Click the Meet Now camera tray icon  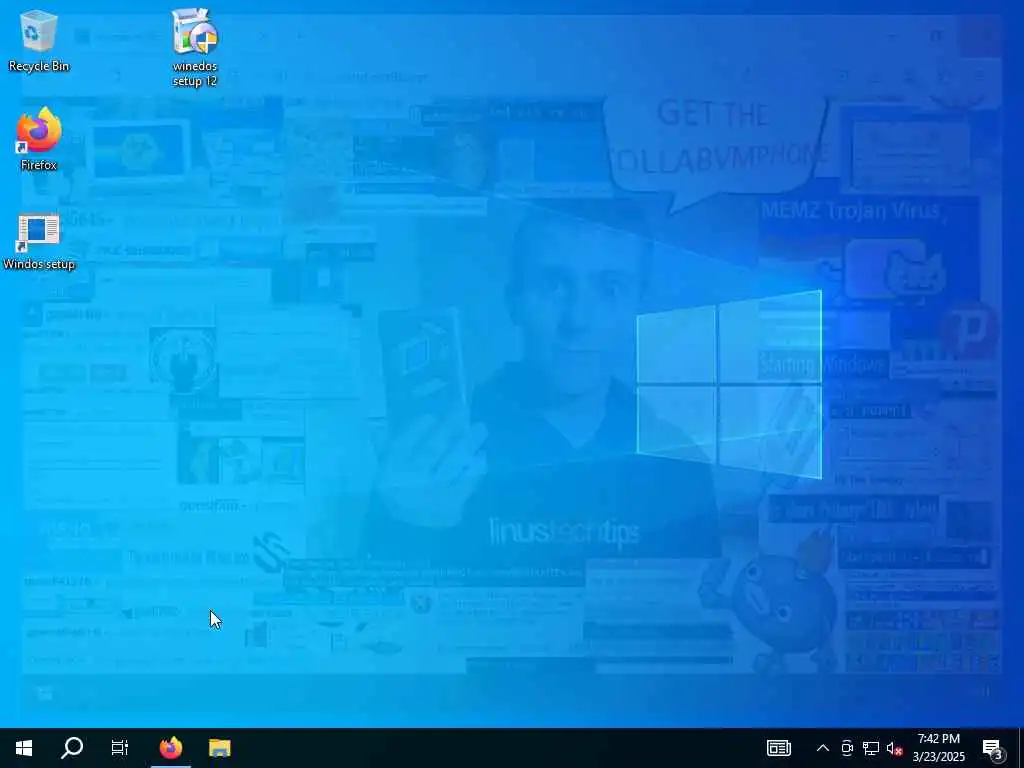click(x=847, y=748)
